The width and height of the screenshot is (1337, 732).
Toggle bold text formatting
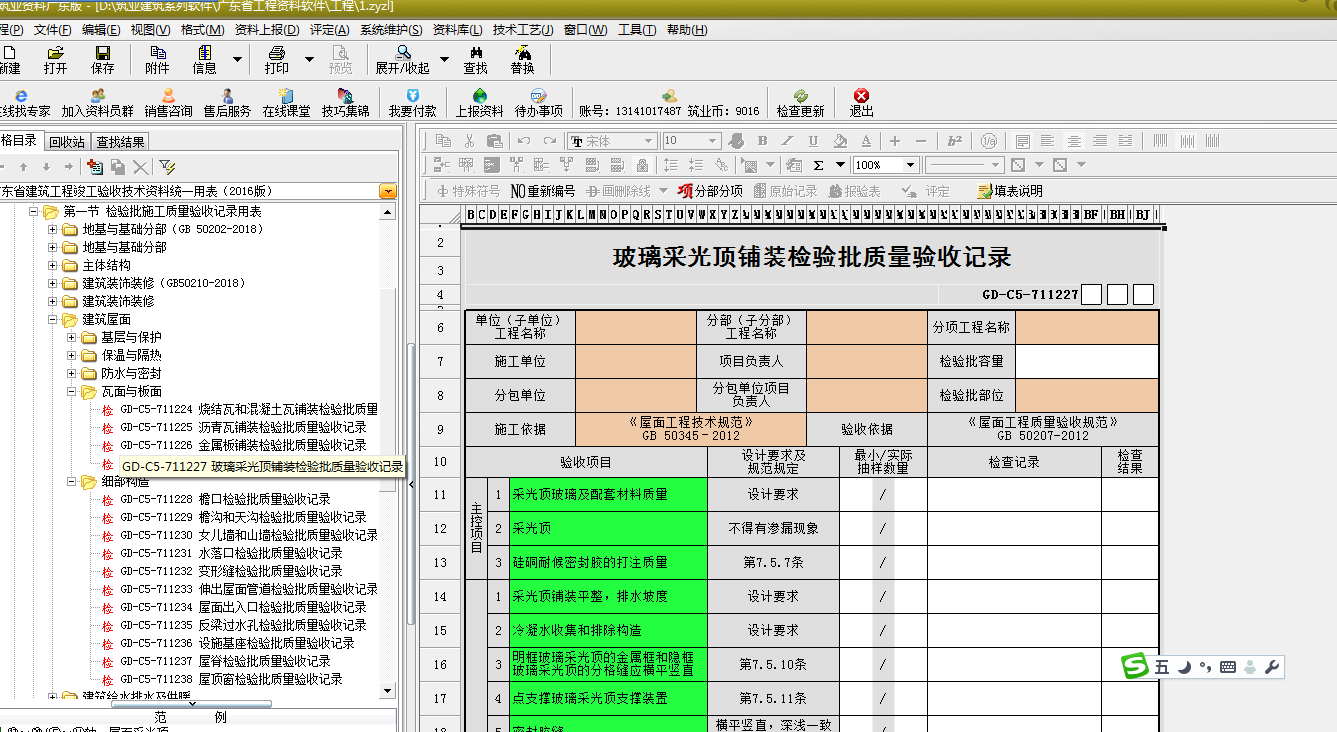762,141
